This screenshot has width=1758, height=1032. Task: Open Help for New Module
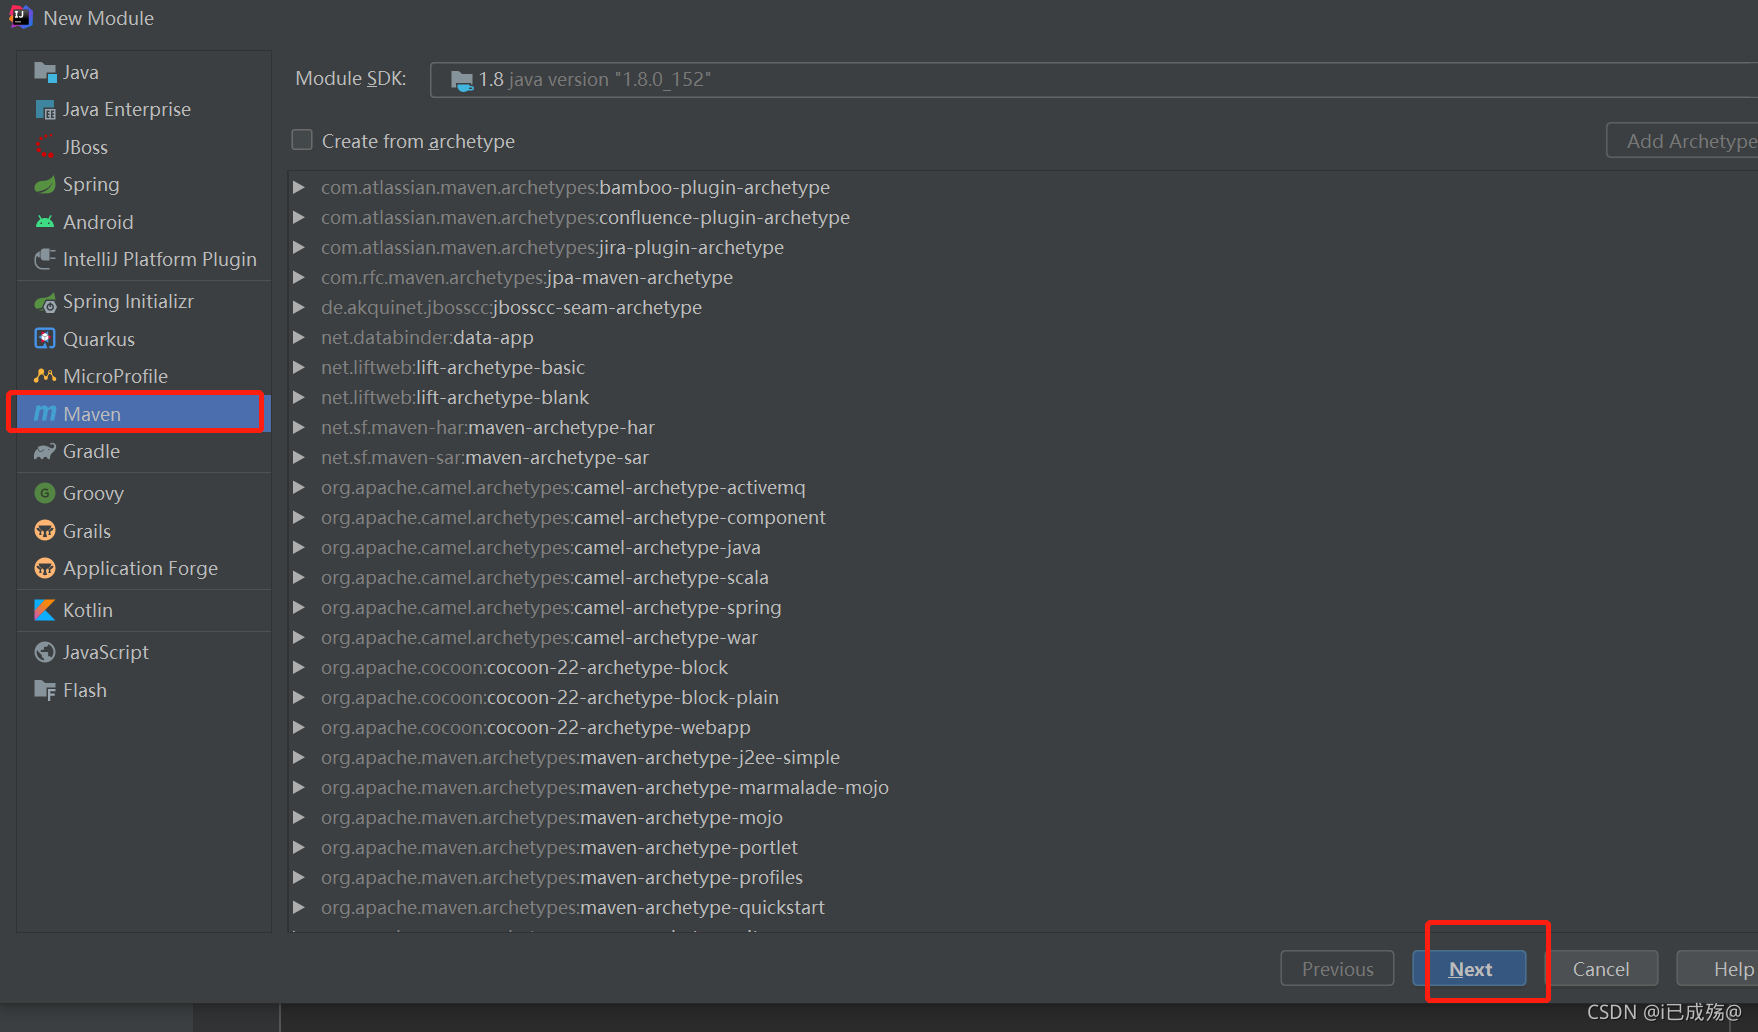1718,969
